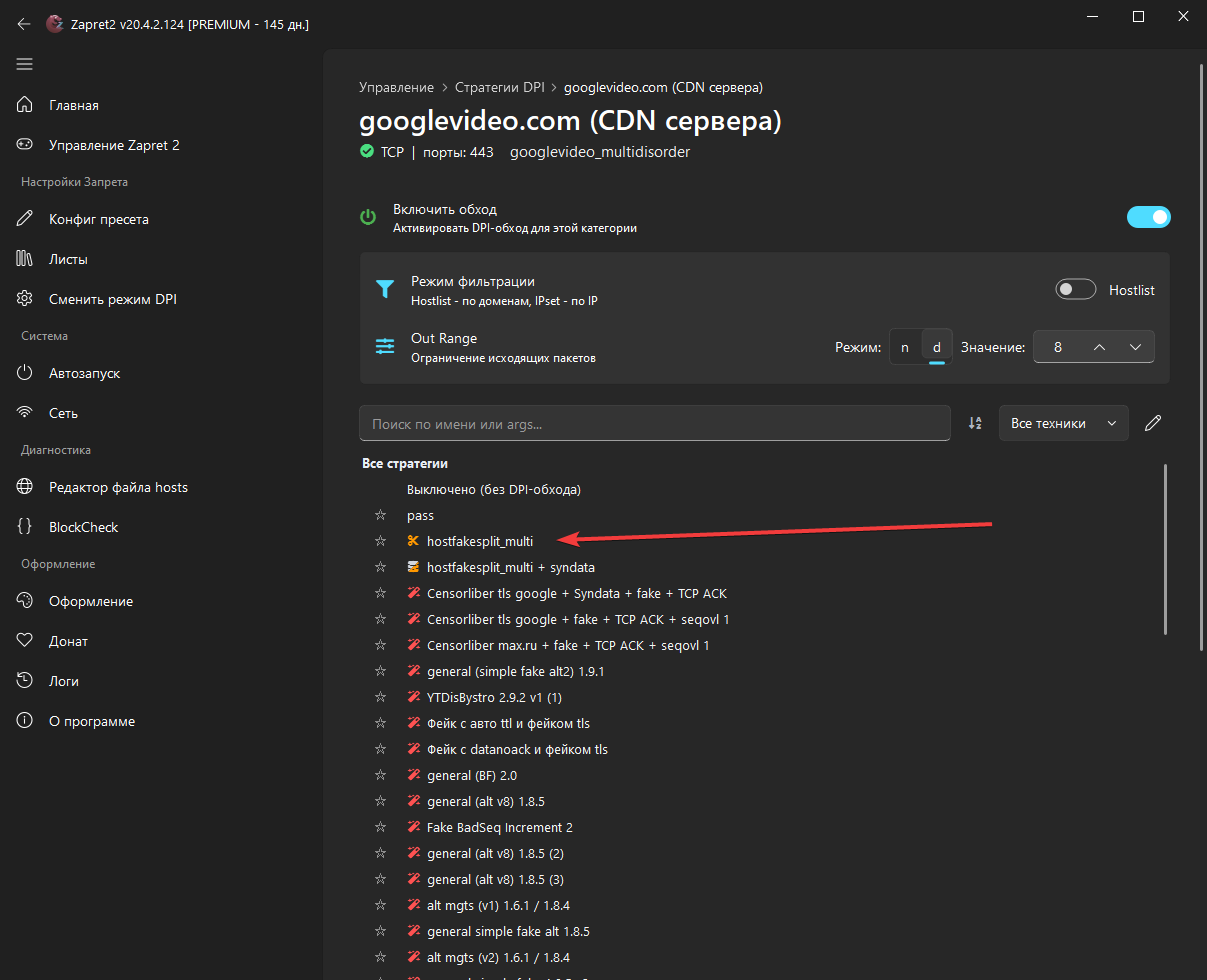Toggle the Hostlist filter mode switch
This screenshot has height=980, width=1207.
1076,290
